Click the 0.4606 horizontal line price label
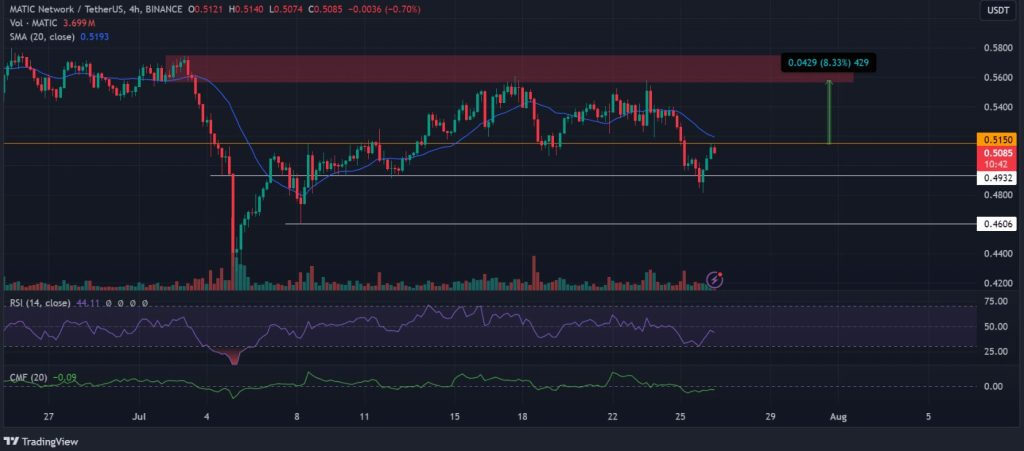 996,224
